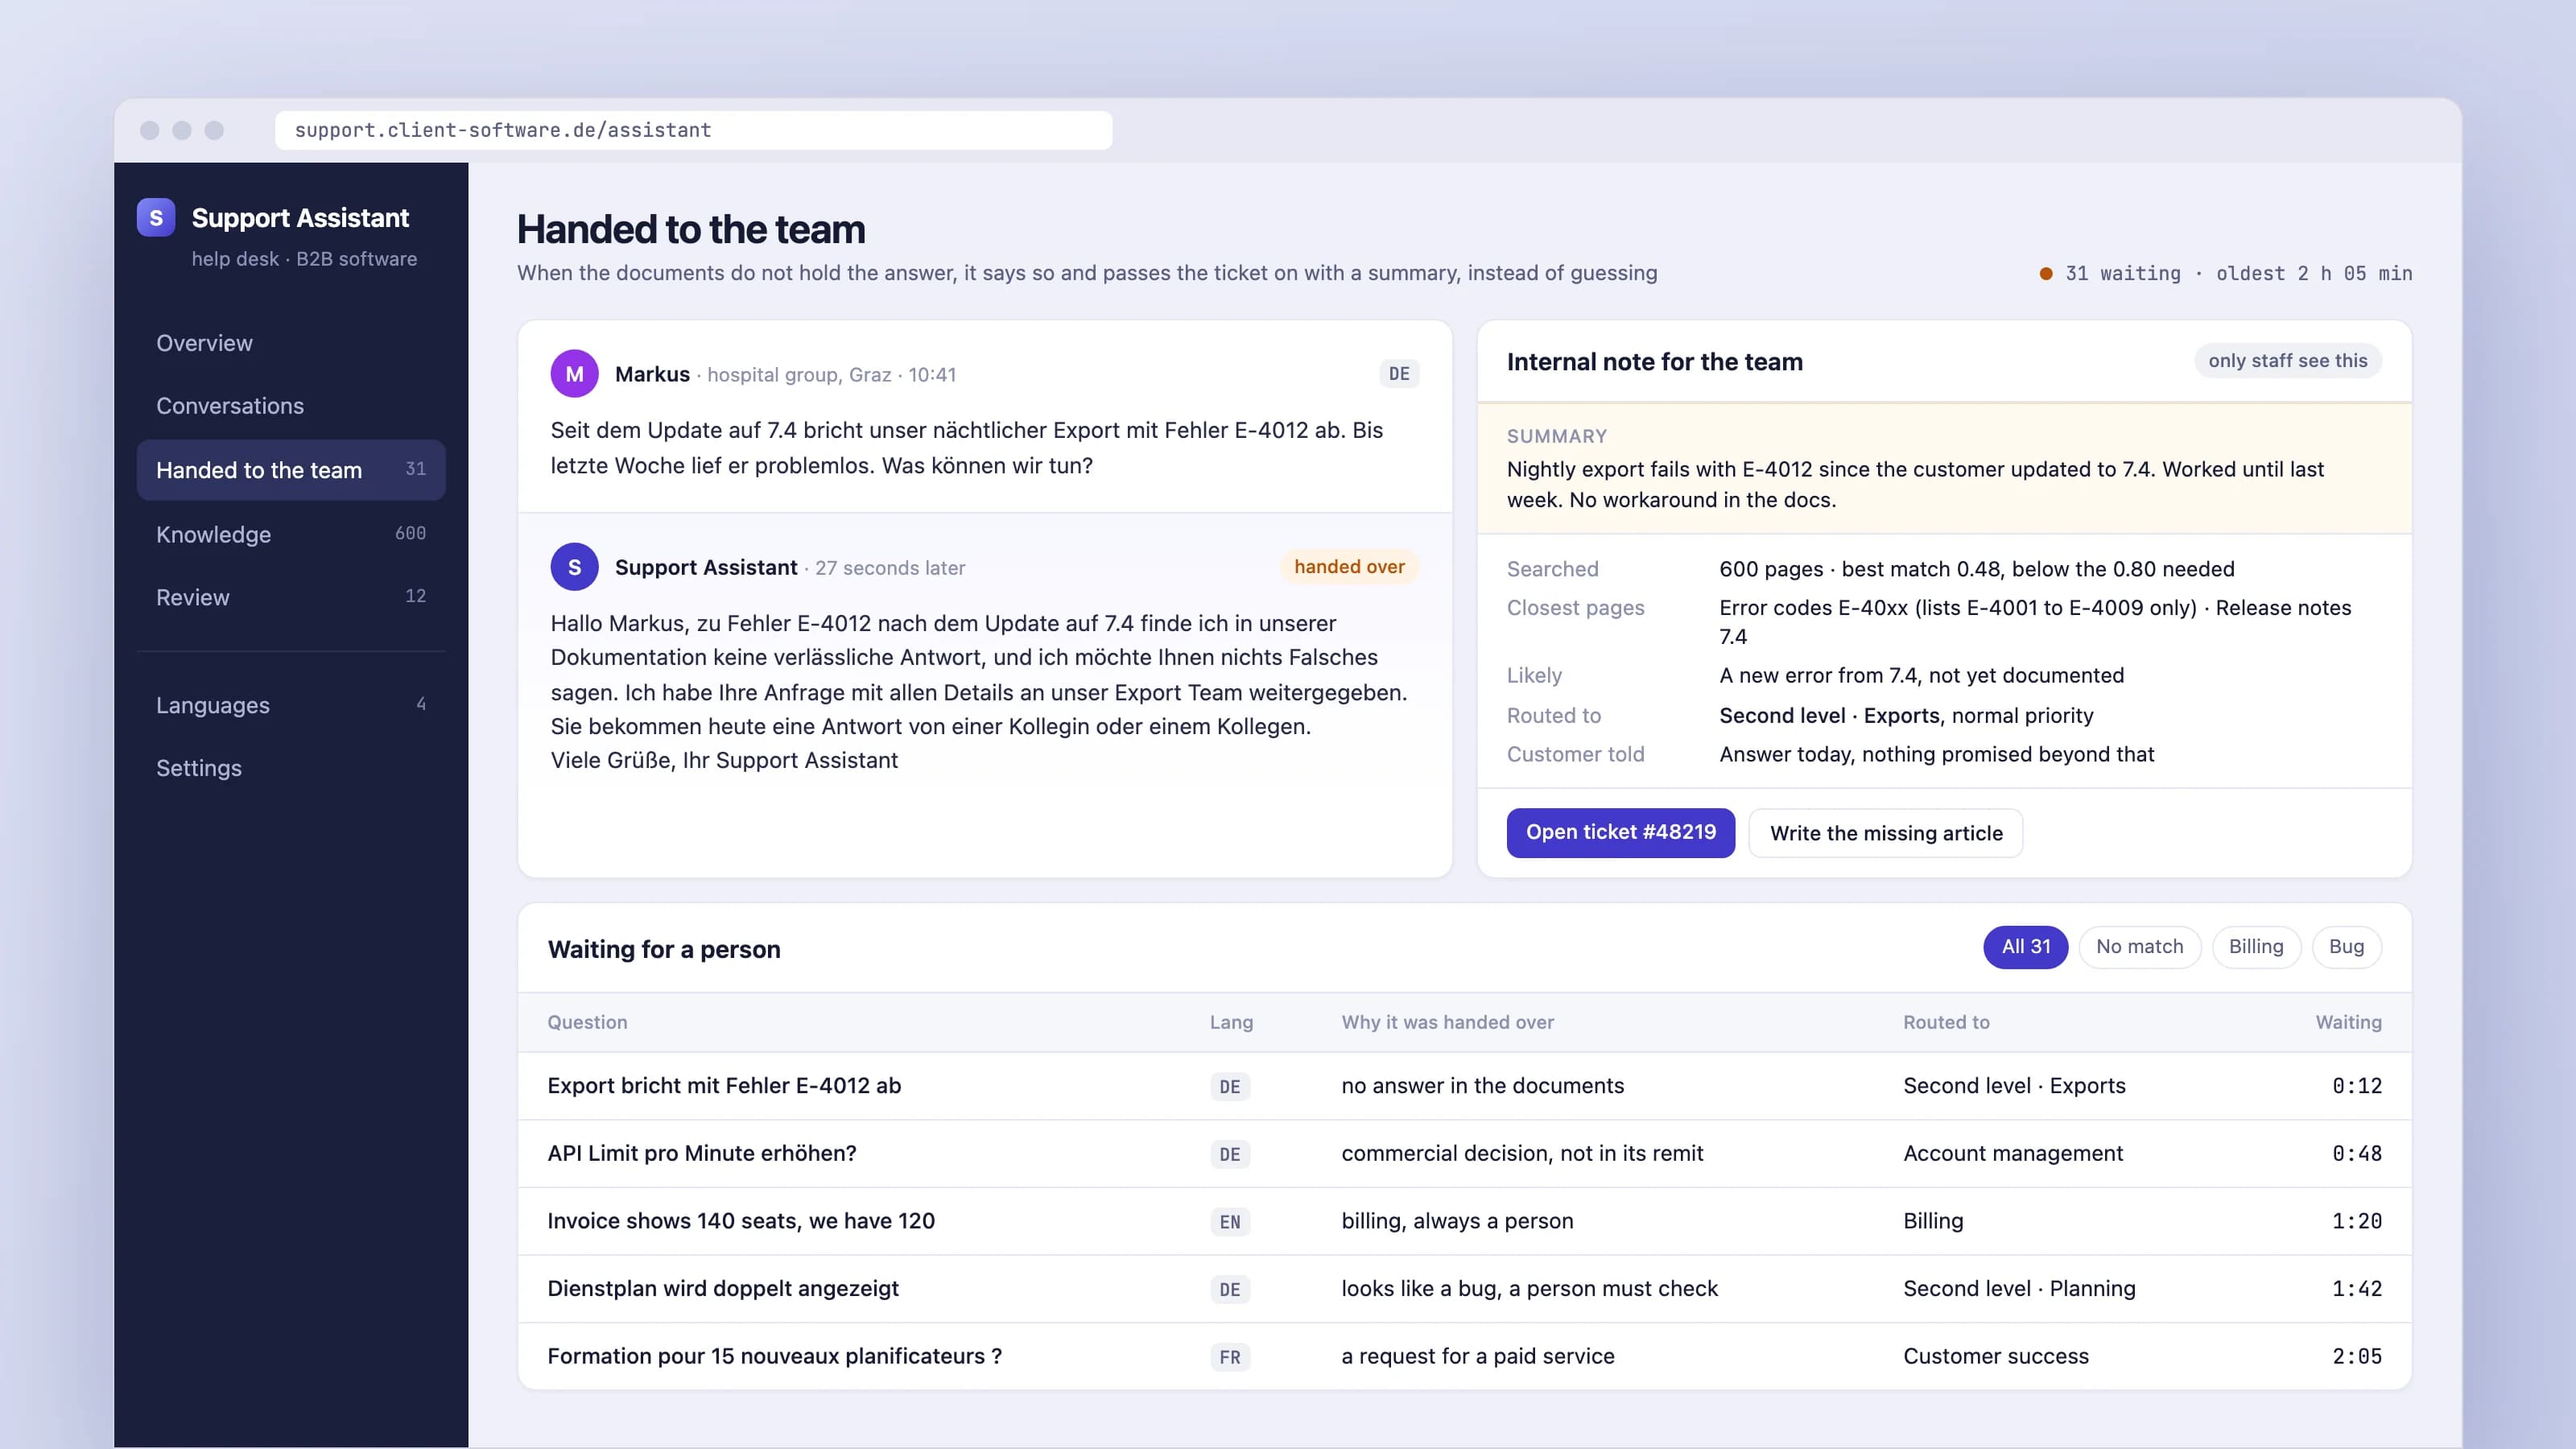
Task: Filter the waiting list by Billing
Action: 2256,947
